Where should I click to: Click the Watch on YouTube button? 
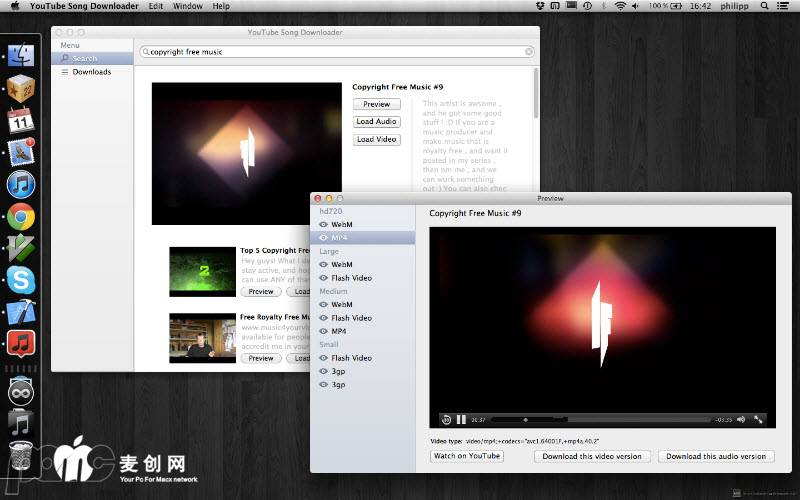pos(466,456)
